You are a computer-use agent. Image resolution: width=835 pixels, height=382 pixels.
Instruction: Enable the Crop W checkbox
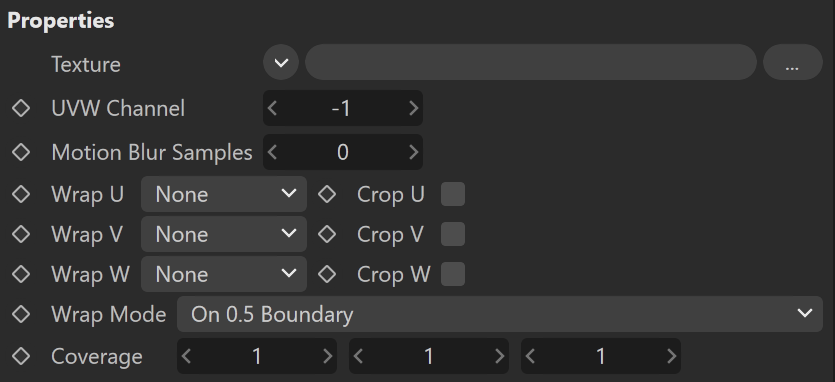click(453, 274)
